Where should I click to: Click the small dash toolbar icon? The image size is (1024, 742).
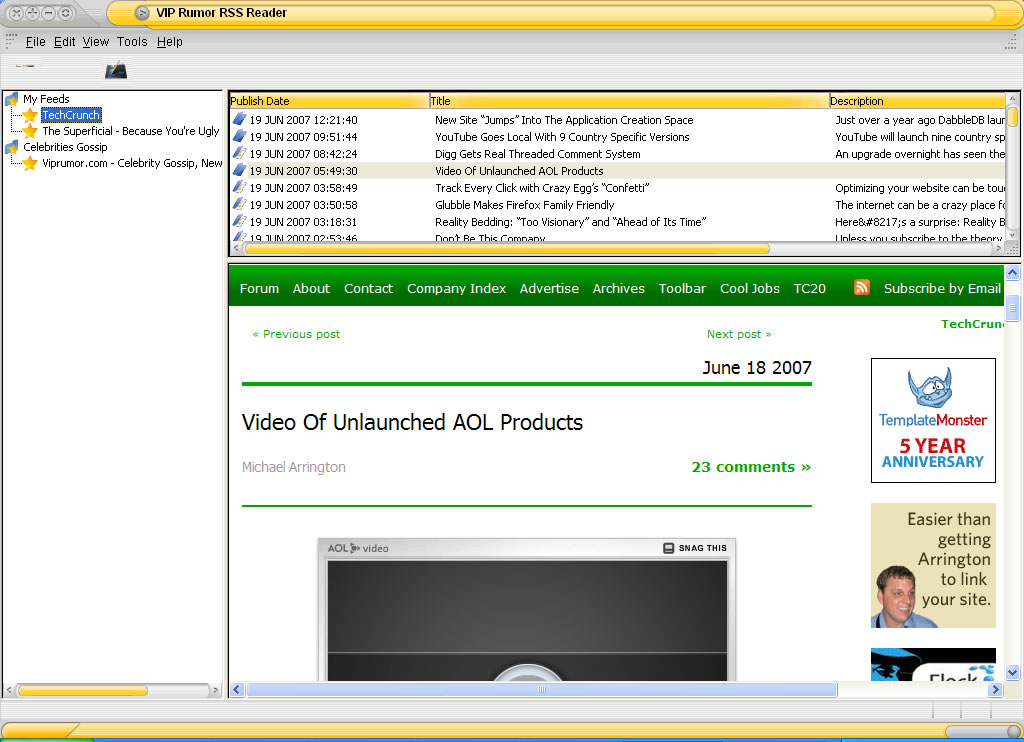pyautogui.click(x=25, y=67)
